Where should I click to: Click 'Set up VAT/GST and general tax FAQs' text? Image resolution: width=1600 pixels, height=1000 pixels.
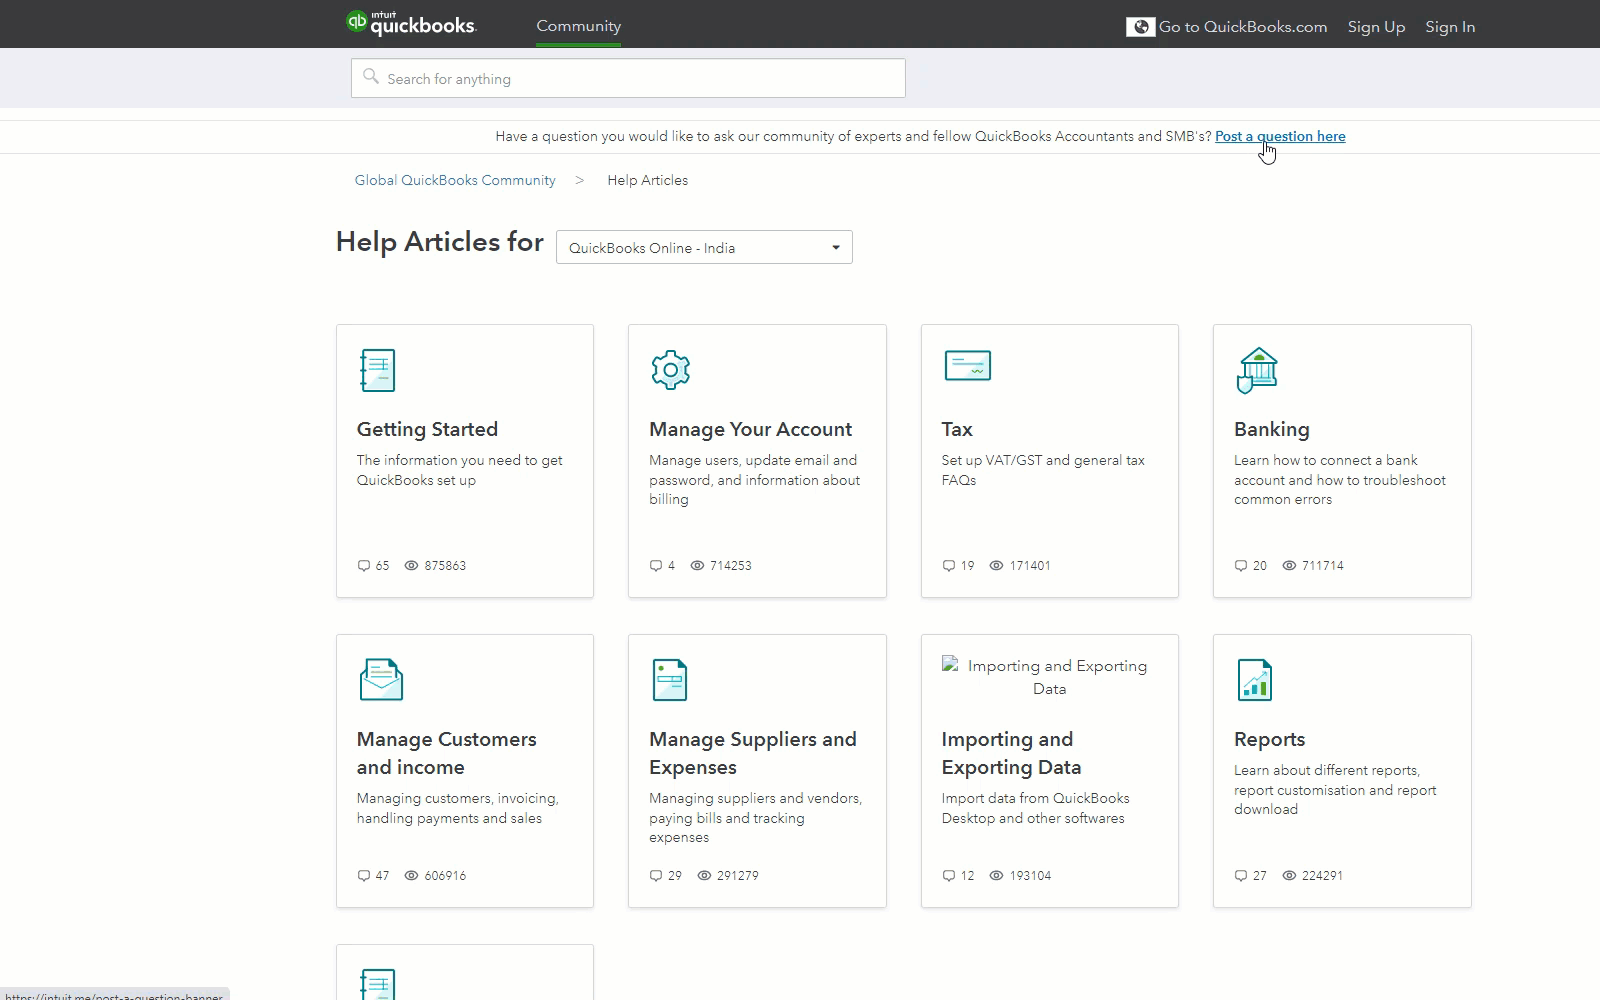click(x=1043, y=470)
